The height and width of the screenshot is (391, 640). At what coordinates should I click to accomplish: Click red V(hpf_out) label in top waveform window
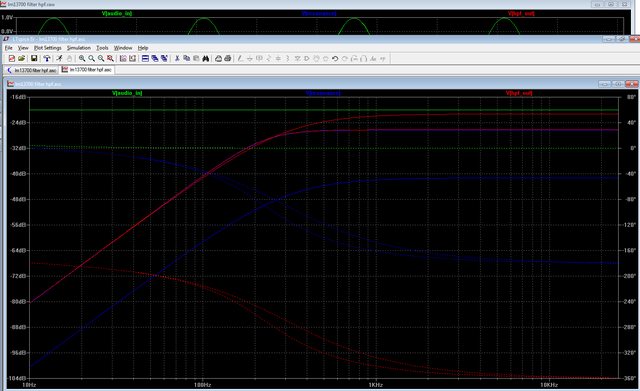coord(521,13)
